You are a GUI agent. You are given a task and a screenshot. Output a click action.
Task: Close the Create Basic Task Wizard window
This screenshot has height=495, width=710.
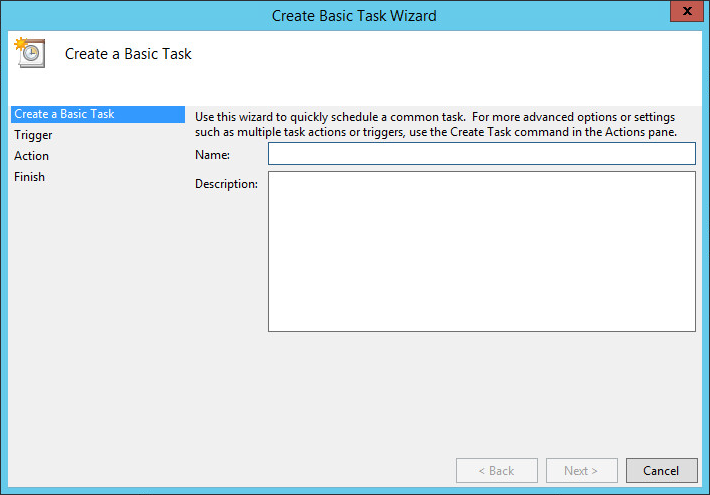coord(684,14)
